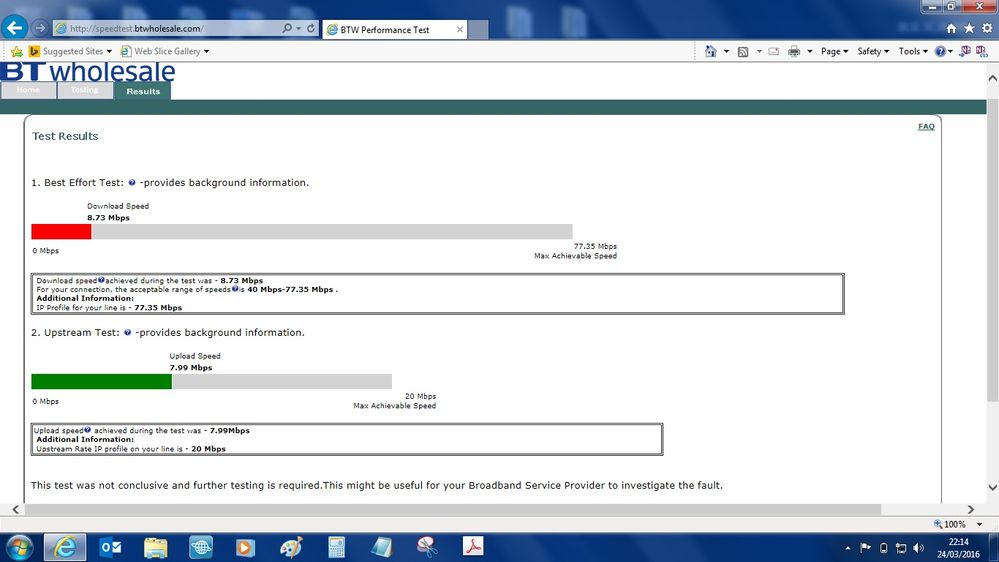Screen dimensions: 999x562
Task: Click the network tray icon
Action: pyautogui.click(x=901, y=548)
